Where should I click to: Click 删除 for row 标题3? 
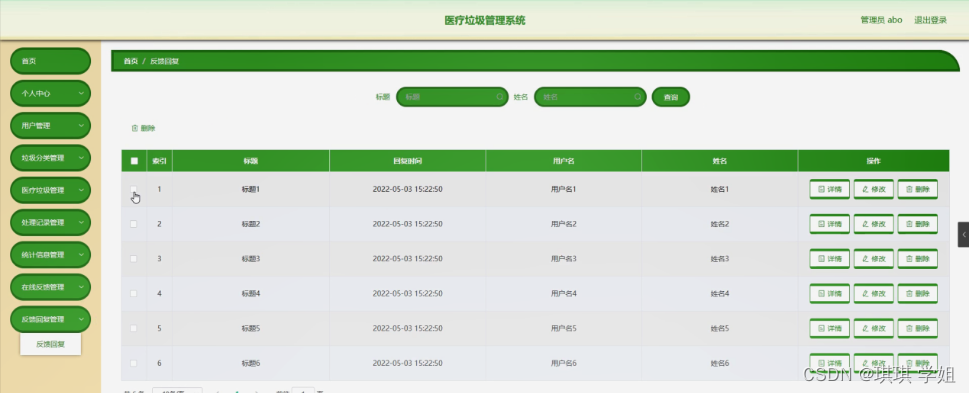[917, 259]
